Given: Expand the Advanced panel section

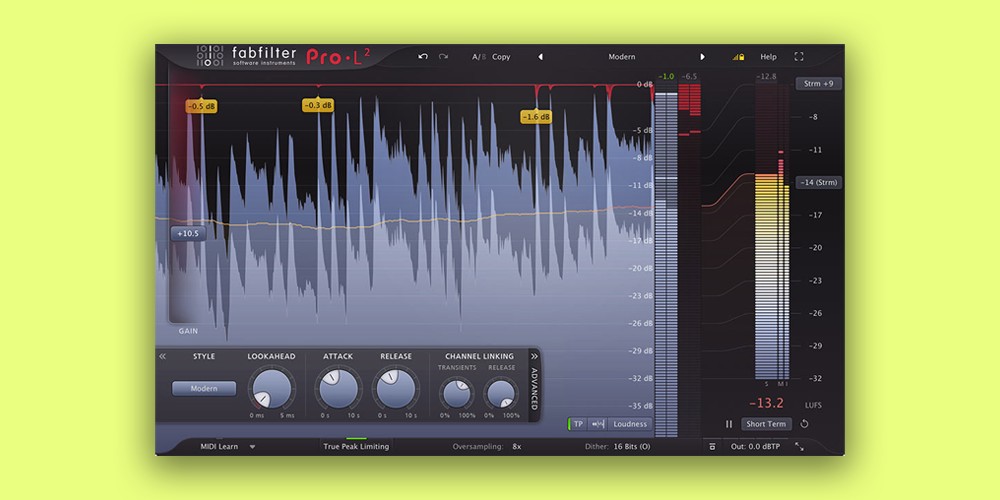Looking at the screenshot, I should coord(534,355).
